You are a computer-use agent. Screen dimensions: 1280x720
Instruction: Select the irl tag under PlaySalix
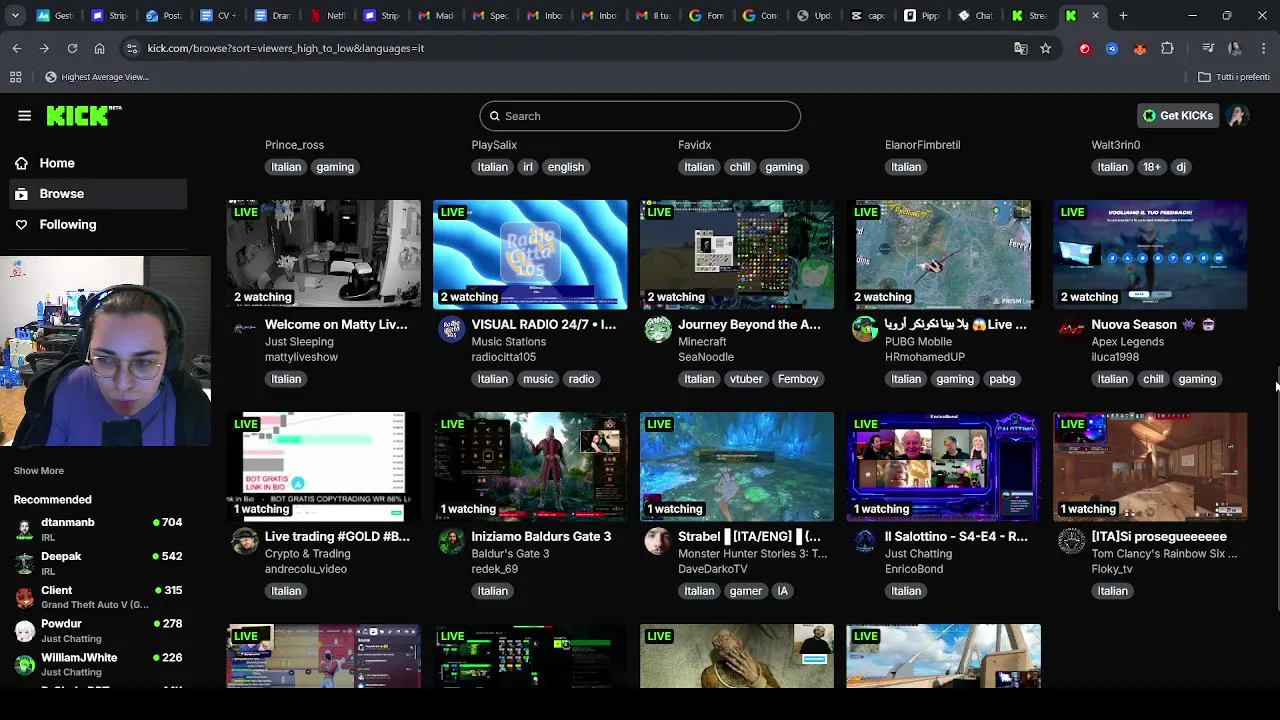(x=528, y=167)
